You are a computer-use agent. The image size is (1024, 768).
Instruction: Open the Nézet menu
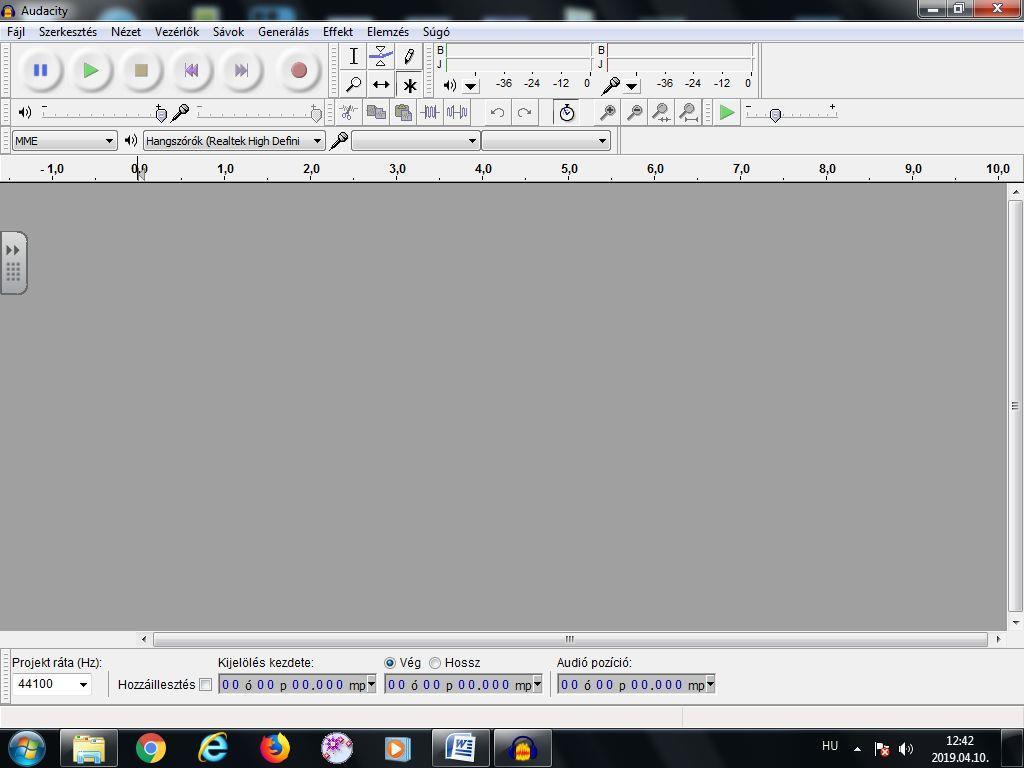[125, 31]
